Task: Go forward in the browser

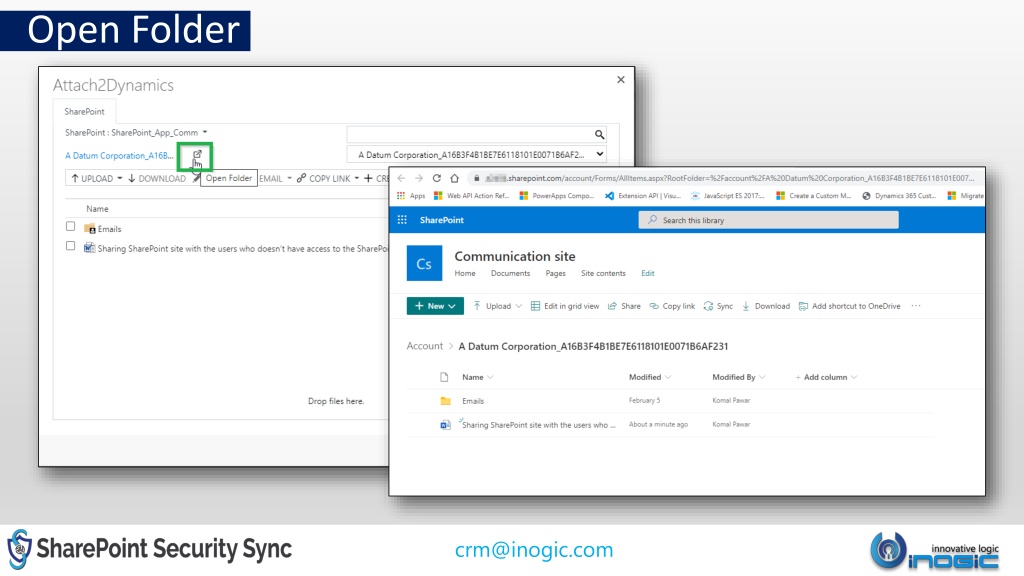Action: [419, 178]
